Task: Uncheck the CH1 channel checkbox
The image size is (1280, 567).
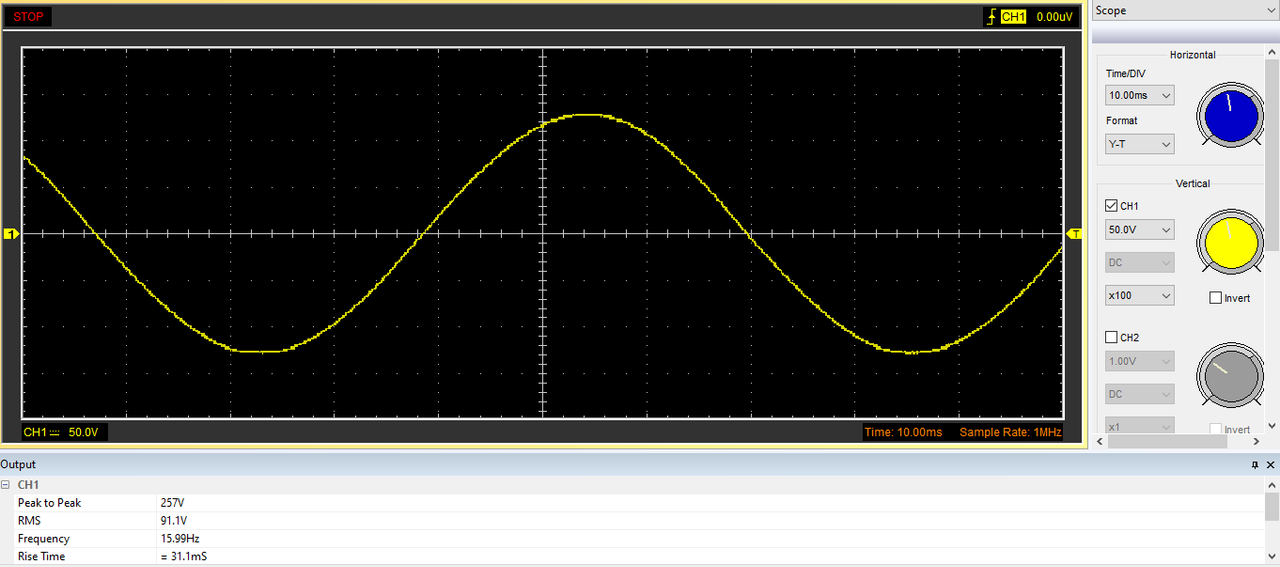Action: 1111,206
